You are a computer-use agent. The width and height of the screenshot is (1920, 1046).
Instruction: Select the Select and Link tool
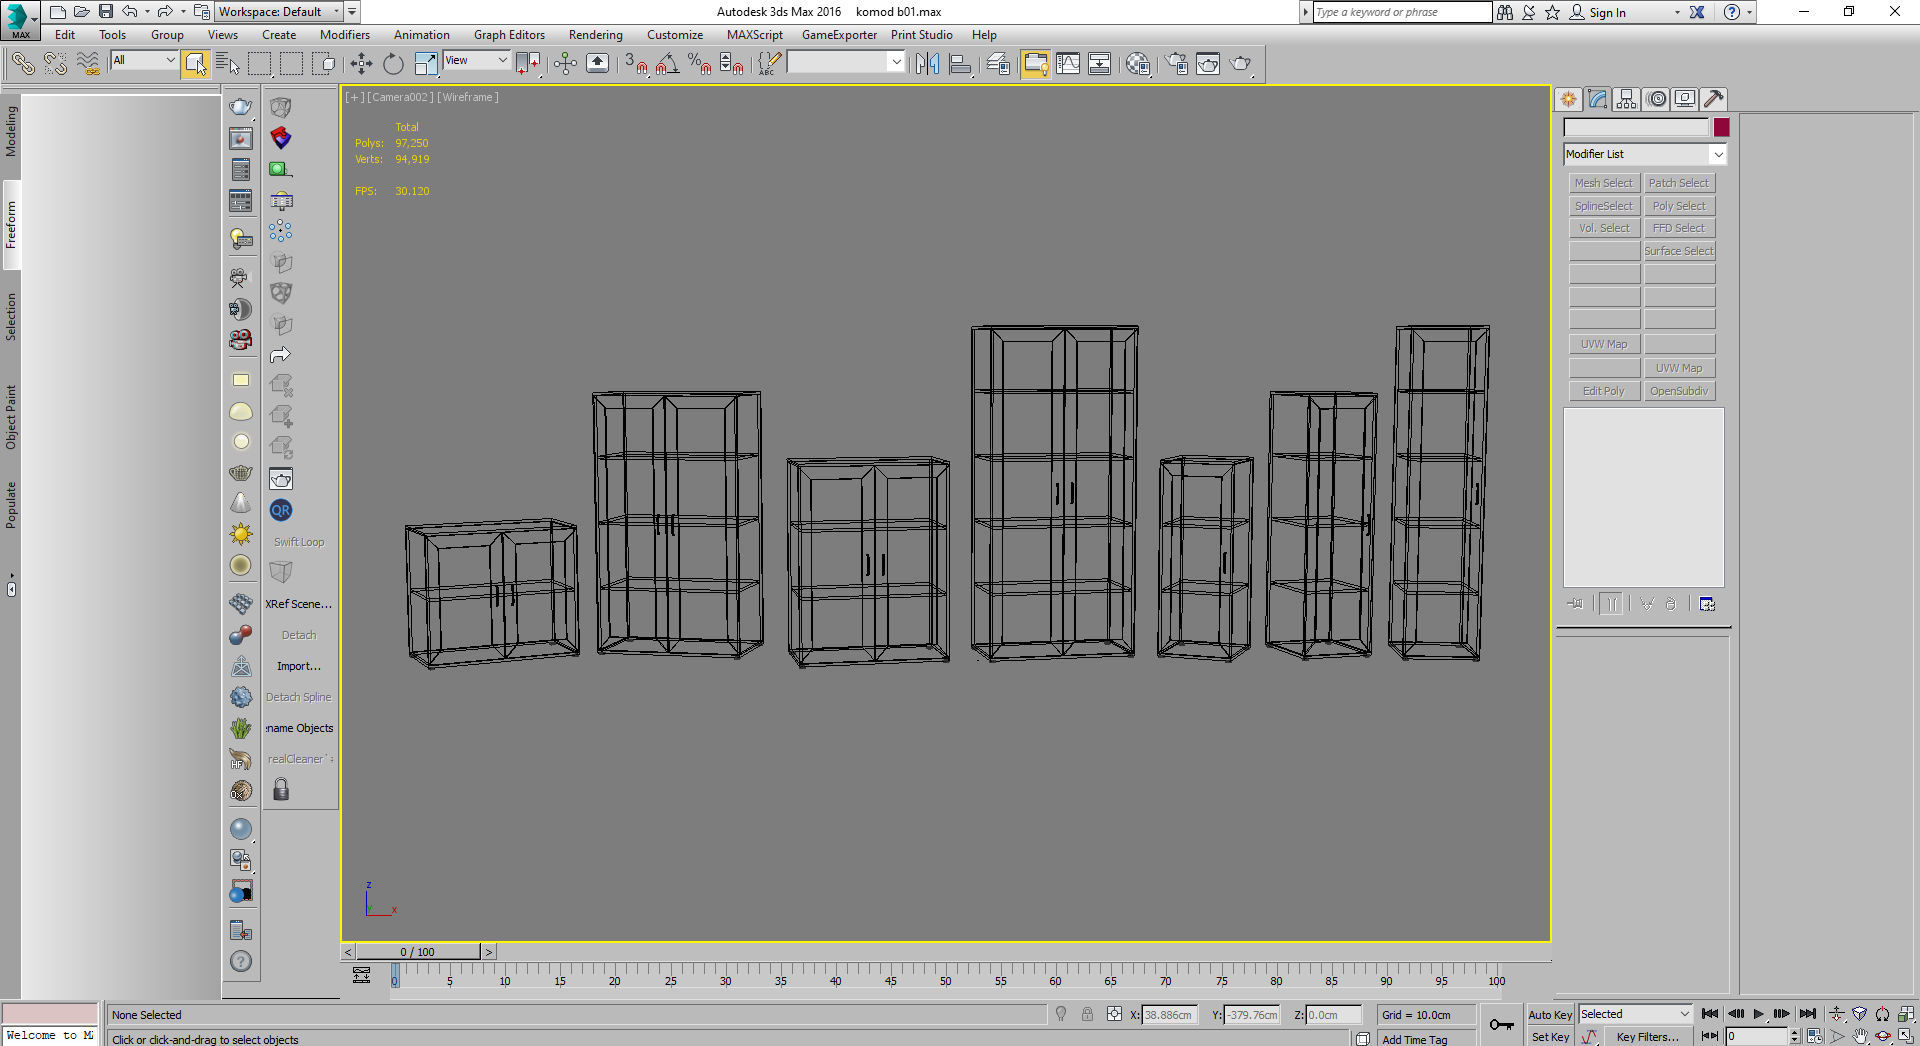(x=22, y=64)
